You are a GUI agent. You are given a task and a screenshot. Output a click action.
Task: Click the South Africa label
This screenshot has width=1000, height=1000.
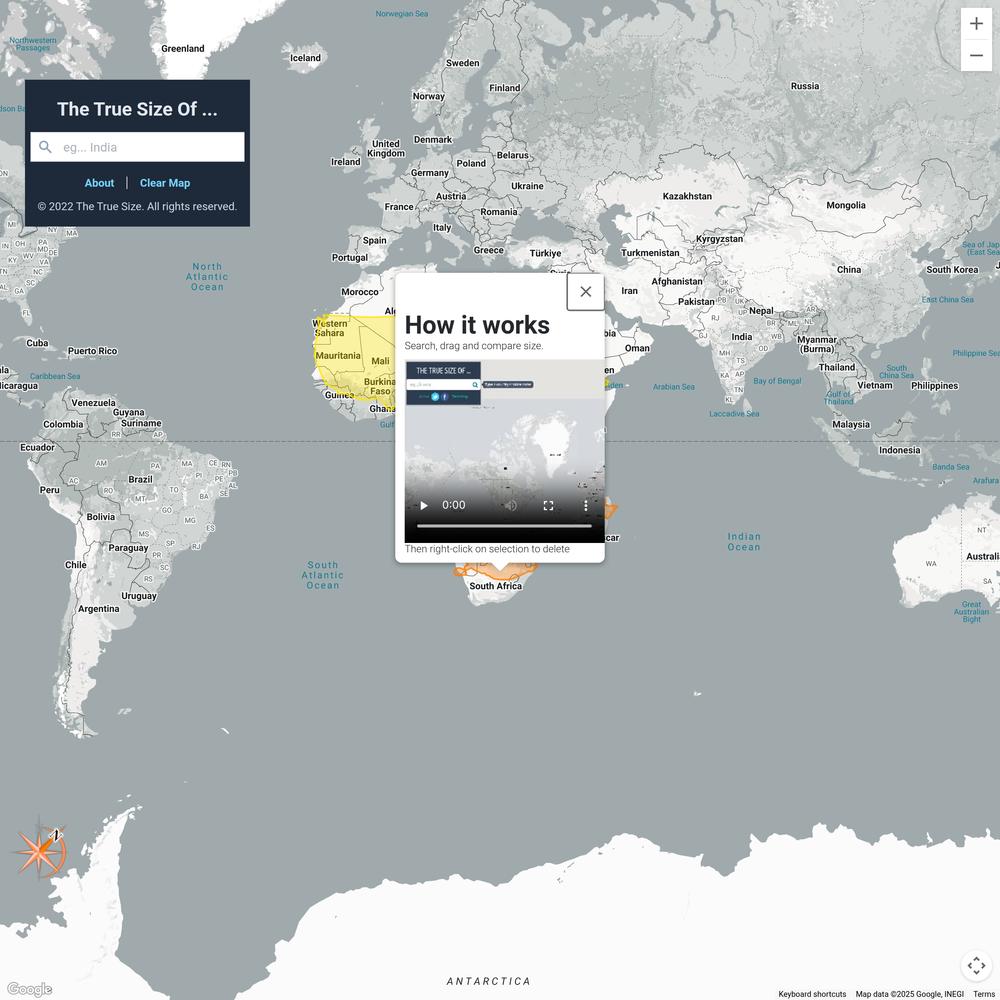496,586
